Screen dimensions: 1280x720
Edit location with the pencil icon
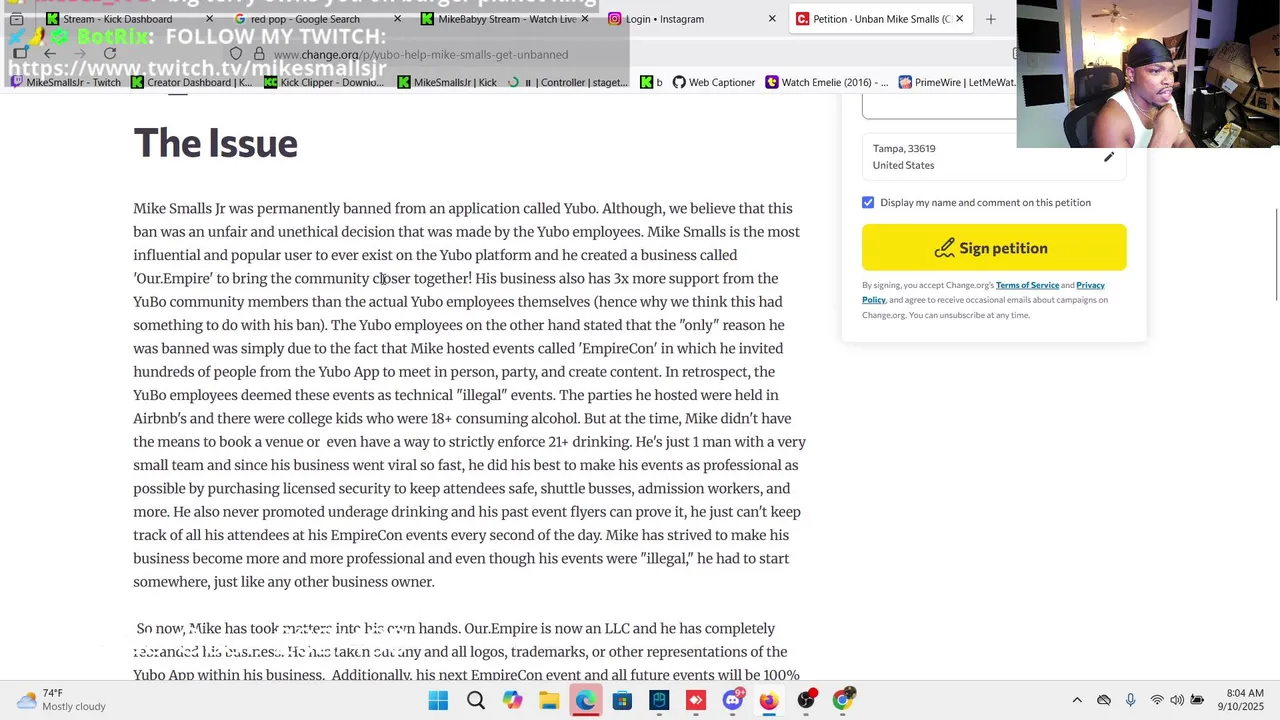pyautogui.click(x=1109, y=157)
